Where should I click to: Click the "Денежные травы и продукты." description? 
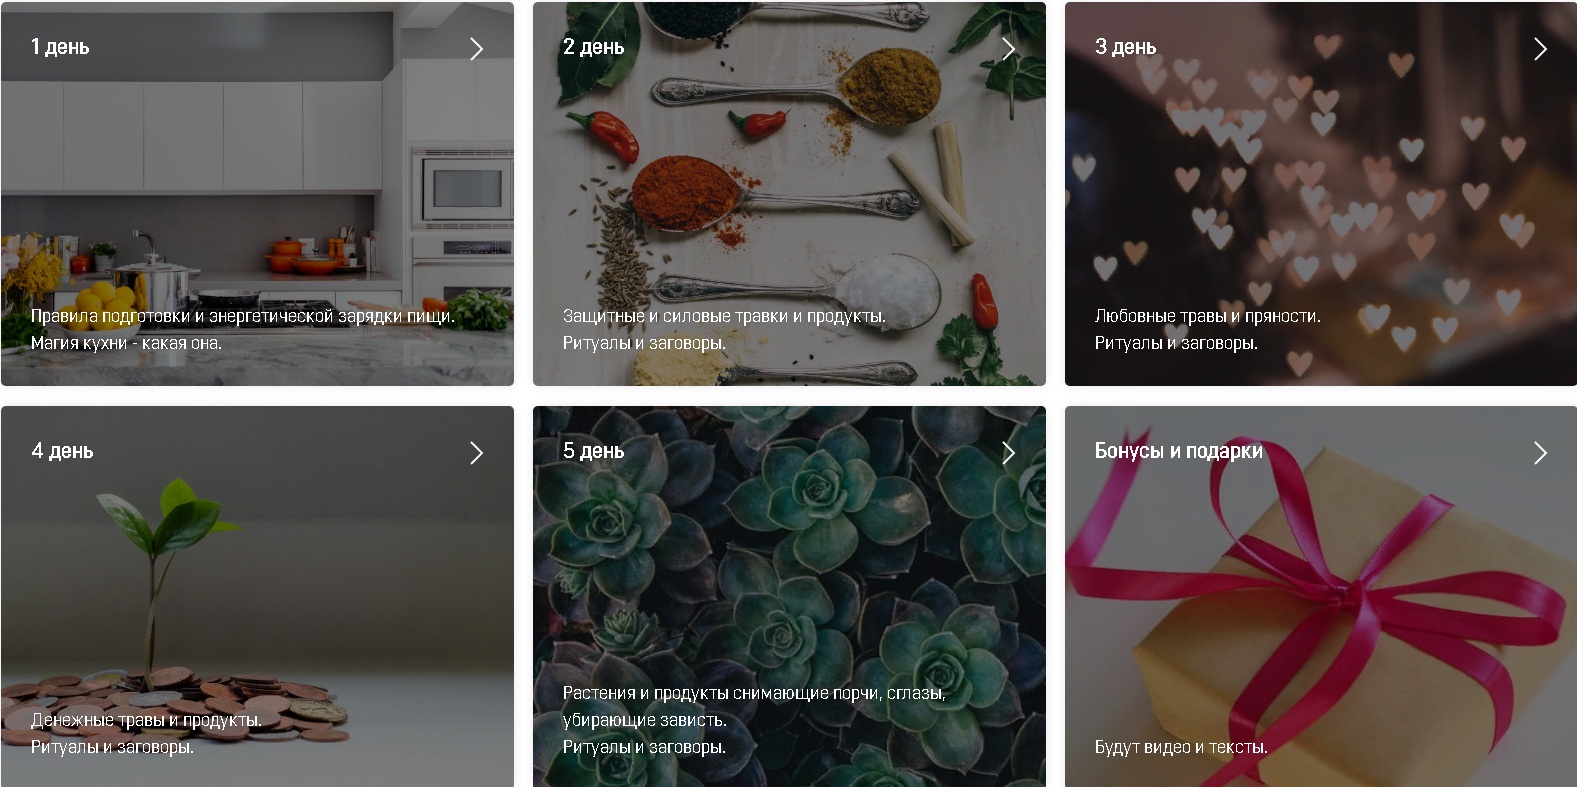point(146,720)
